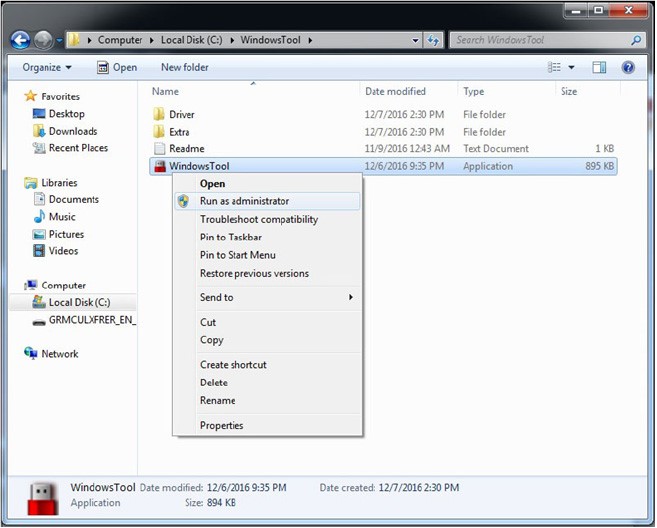Sort by the Type column header
Screen dimensions: 657x528
(x=473, y=91)
